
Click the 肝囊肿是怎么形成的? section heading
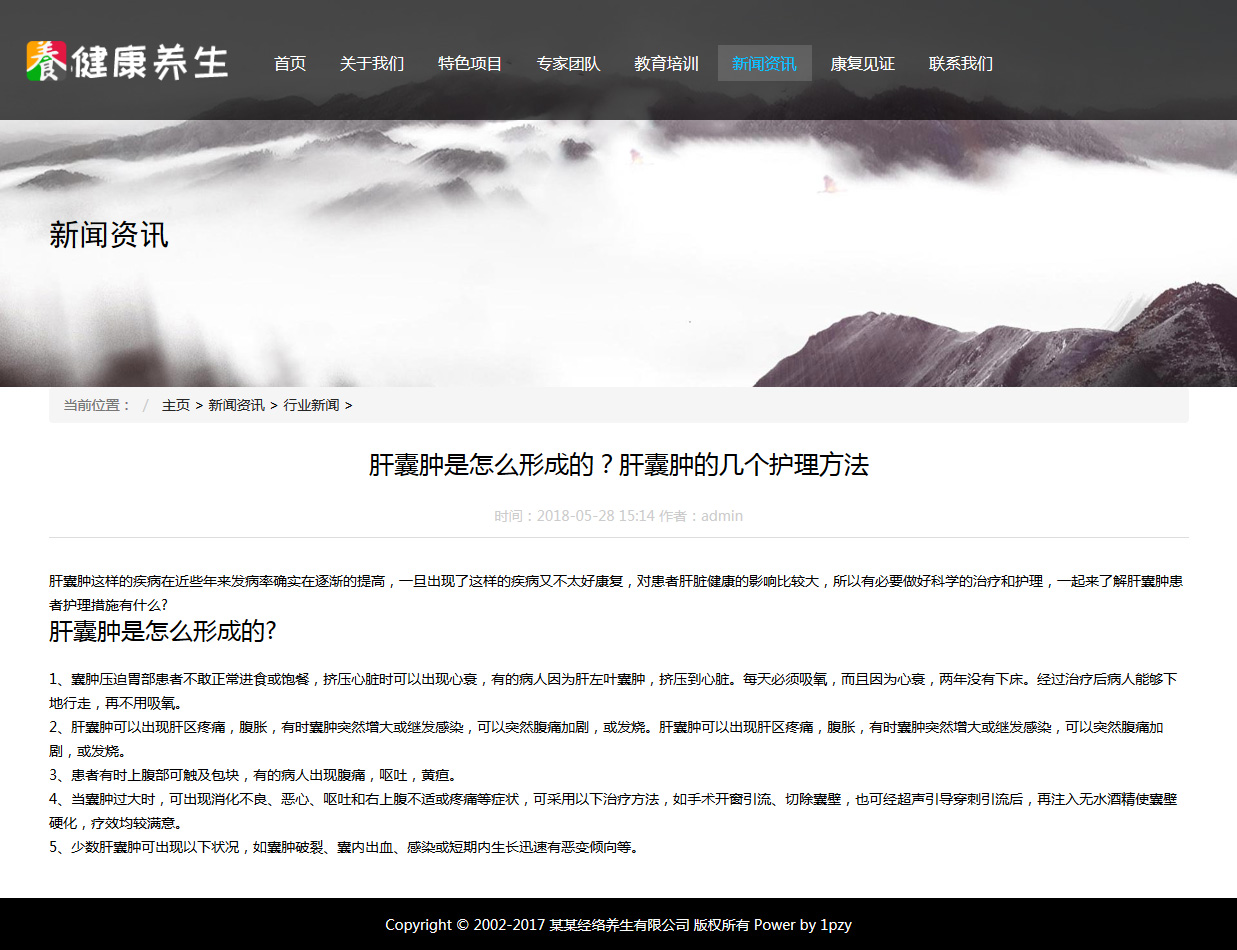pos(162,631)
